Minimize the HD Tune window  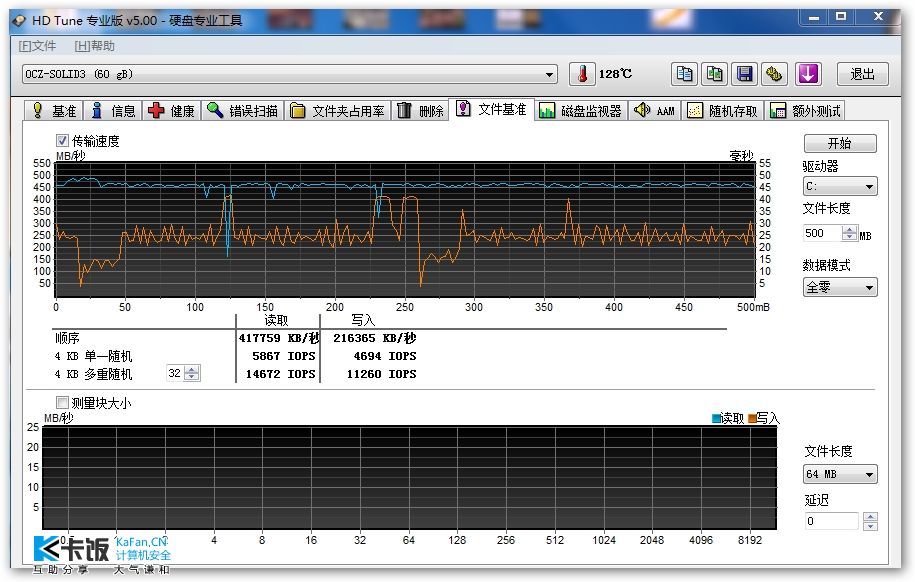[813, 18]
